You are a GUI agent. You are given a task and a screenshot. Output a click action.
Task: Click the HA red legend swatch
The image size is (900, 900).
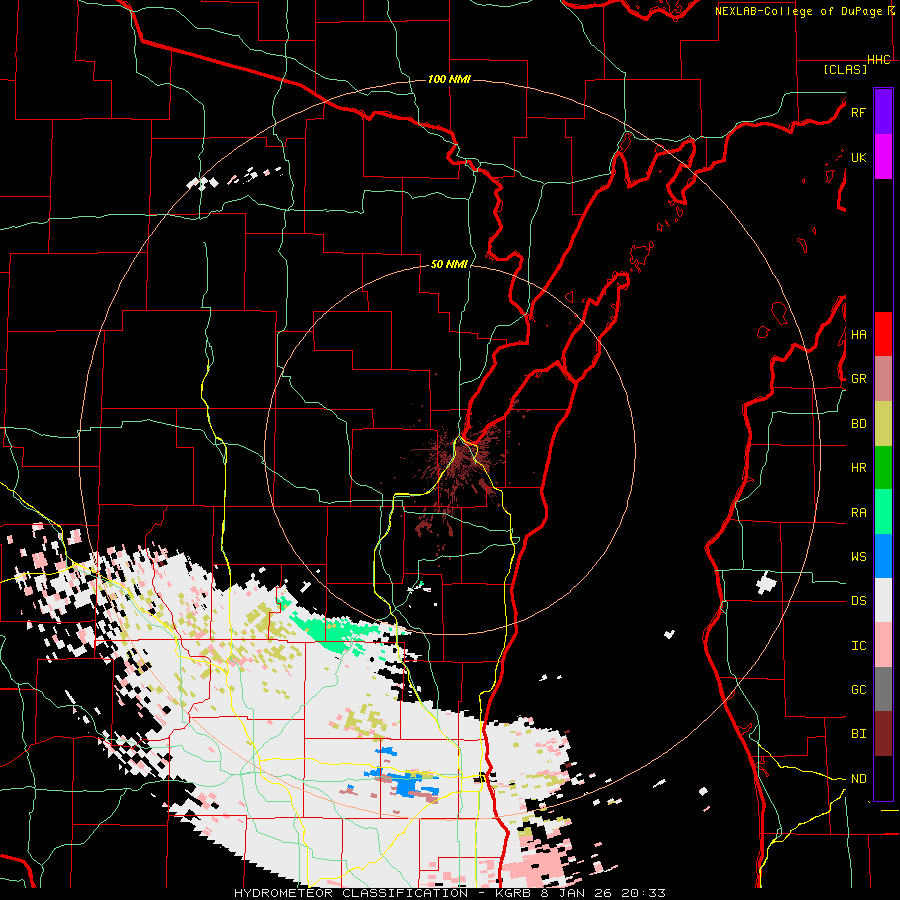883,334
